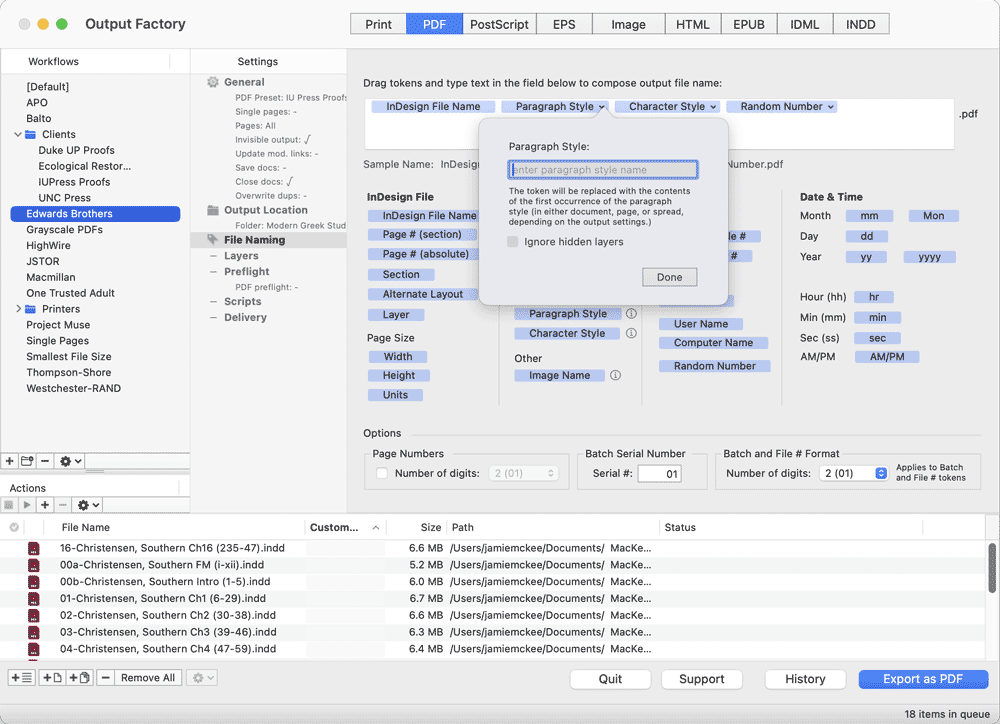1000x724 pixels.
Task: Click the InDesign icon for 03-Christensen file
Action: (33, 632)
